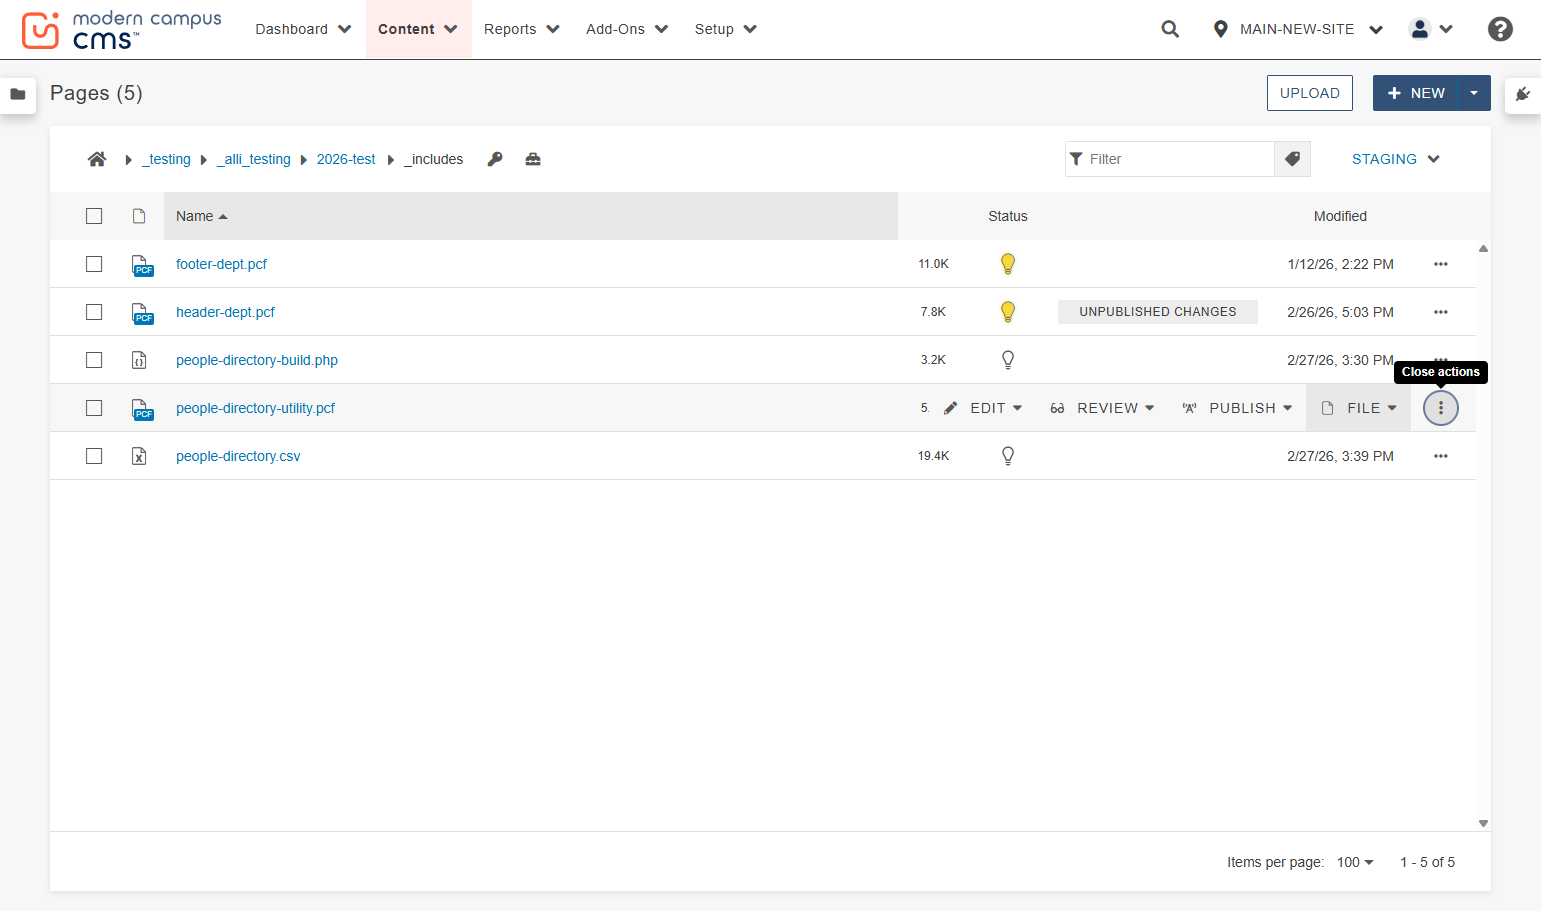1541x911 pixels.
Task: Click the tag filter icon
Action: point(1292,159)
